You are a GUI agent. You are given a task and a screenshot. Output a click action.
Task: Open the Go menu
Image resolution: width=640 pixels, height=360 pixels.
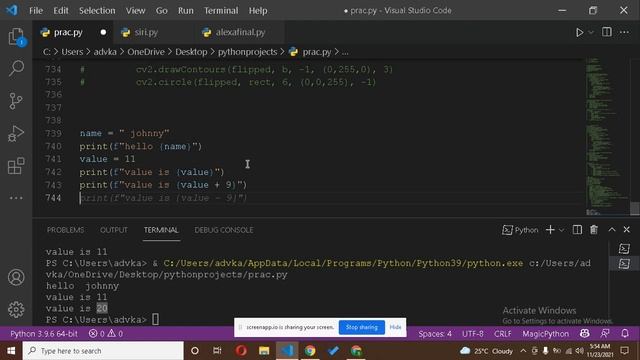coord(162,11)
